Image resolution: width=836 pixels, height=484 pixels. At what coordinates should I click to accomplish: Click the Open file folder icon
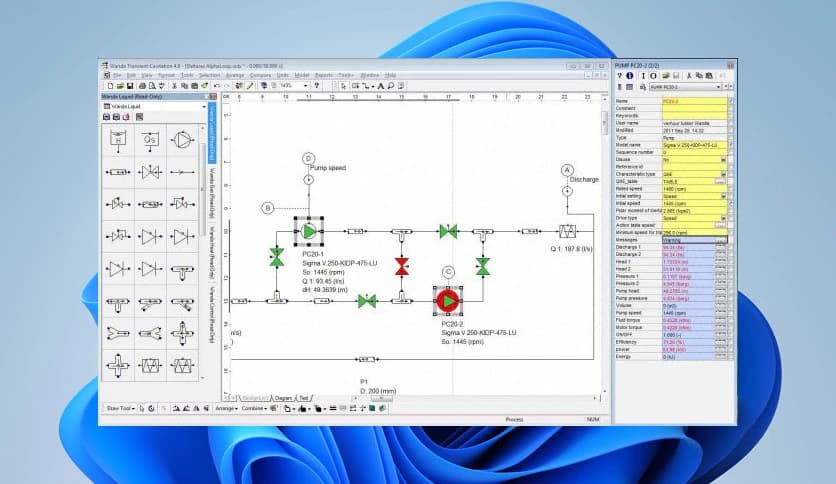118,86
